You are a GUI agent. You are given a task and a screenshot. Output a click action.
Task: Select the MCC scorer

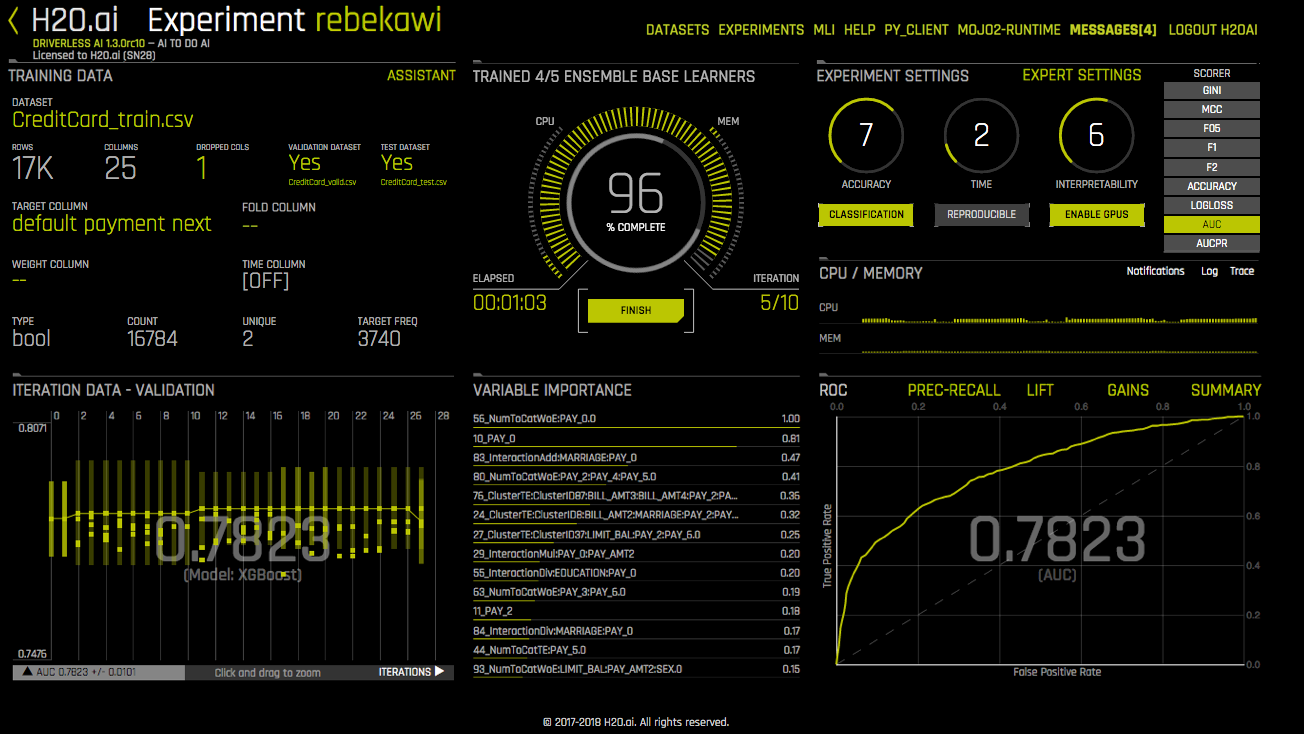[x=1211, y=109]
